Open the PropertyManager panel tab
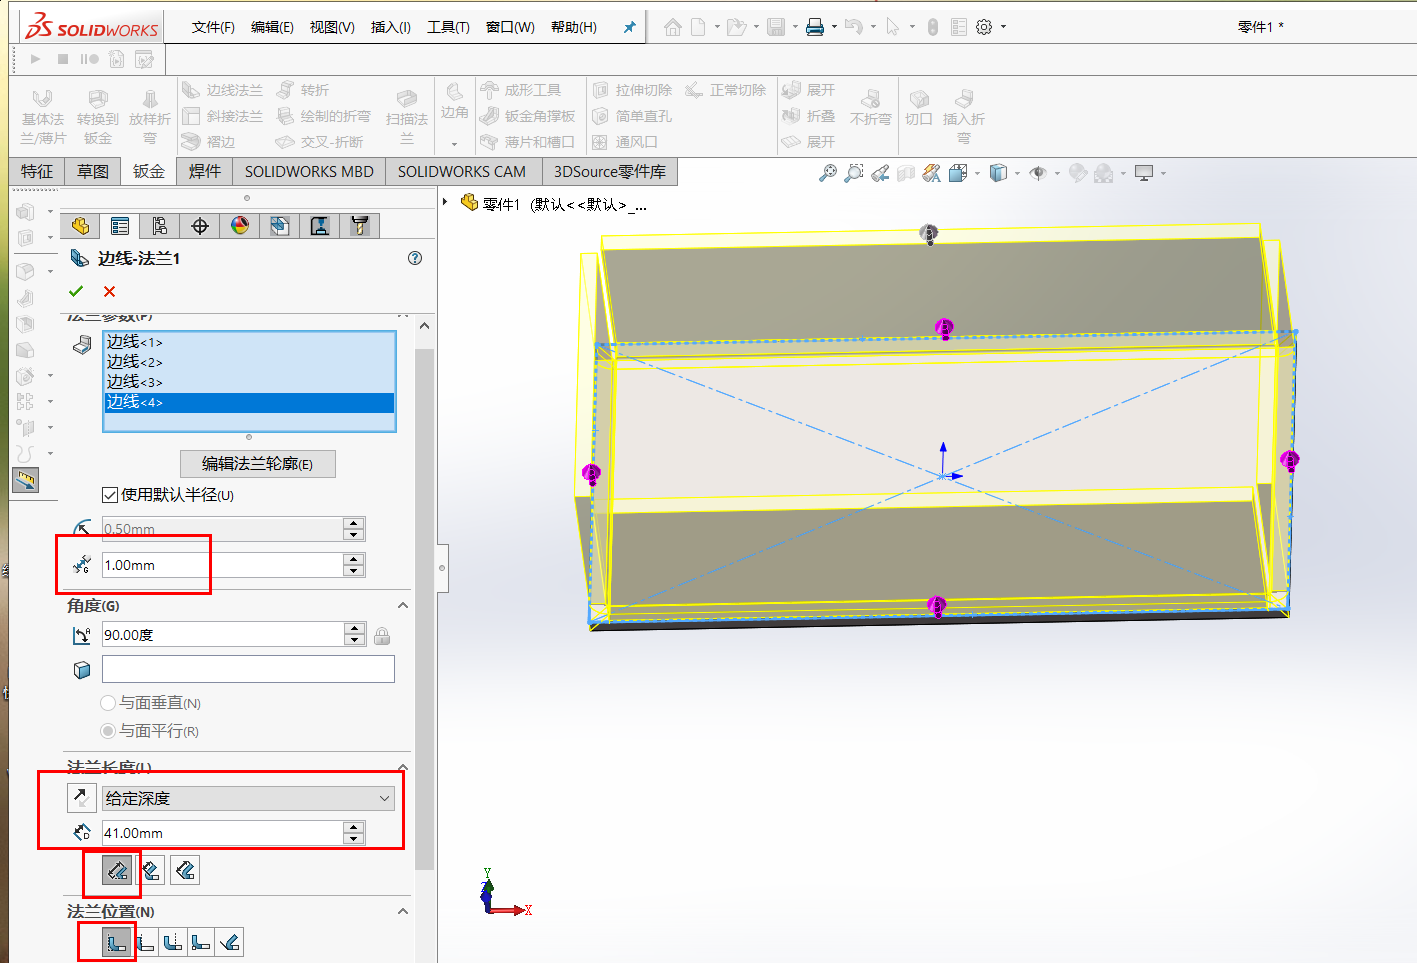The image size is (1417, 963). [120, 226]
